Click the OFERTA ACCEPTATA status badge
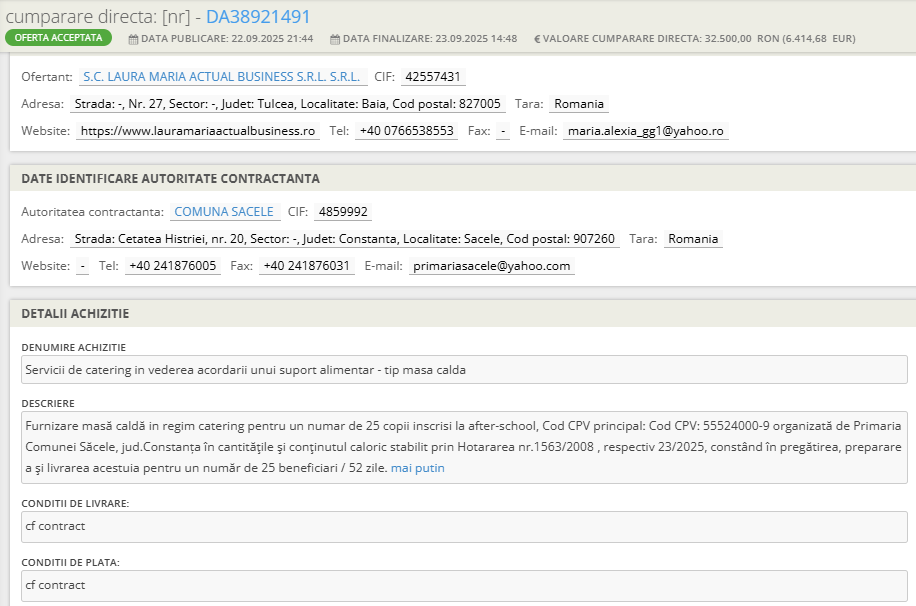Screen dimensions: 916x606 58,38
